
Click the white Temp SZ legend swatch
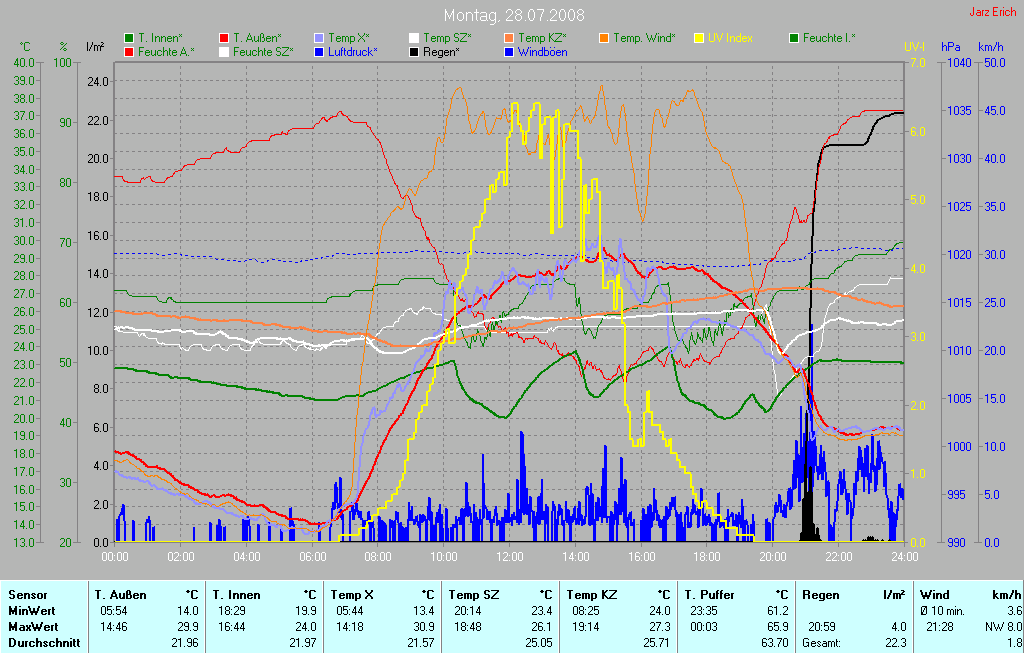(x=414, y=39)
